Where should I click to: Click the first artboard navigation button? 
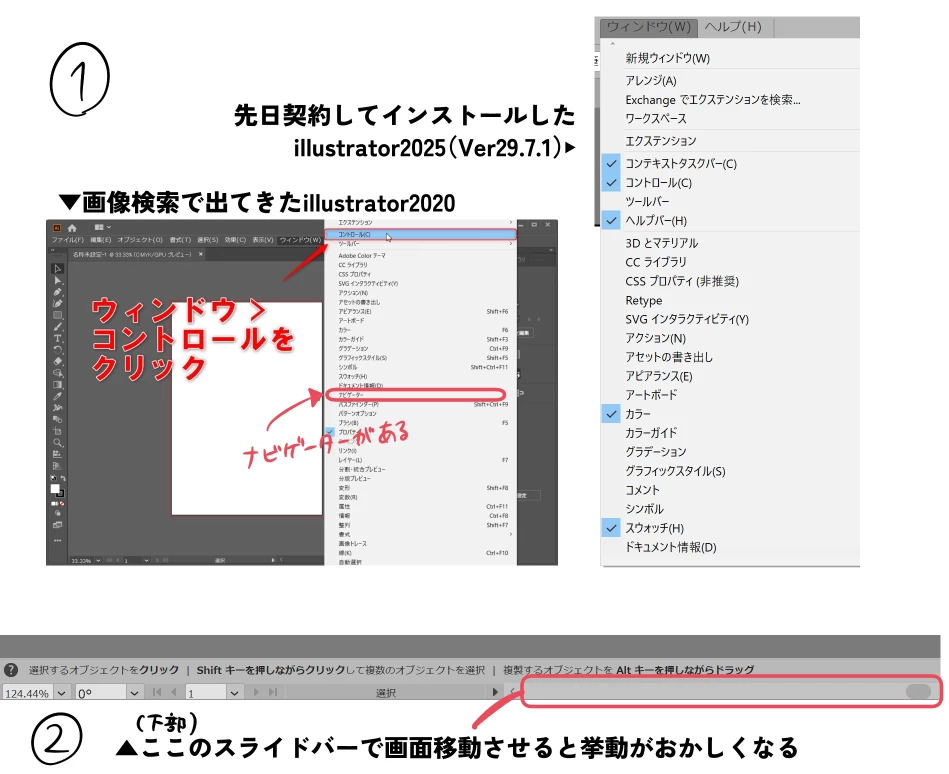tap(157, 692)
